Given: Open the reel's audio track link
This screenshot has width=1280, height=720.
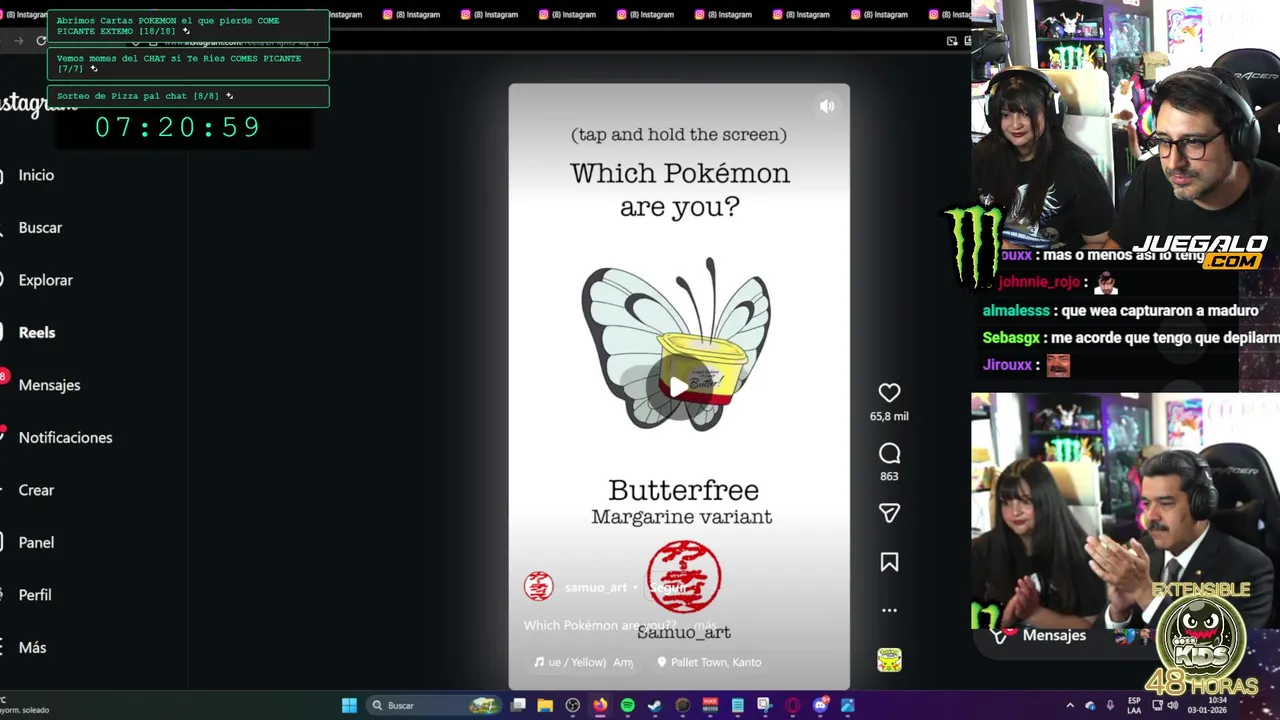Looking at the screenshot, I should click(584, 662).
